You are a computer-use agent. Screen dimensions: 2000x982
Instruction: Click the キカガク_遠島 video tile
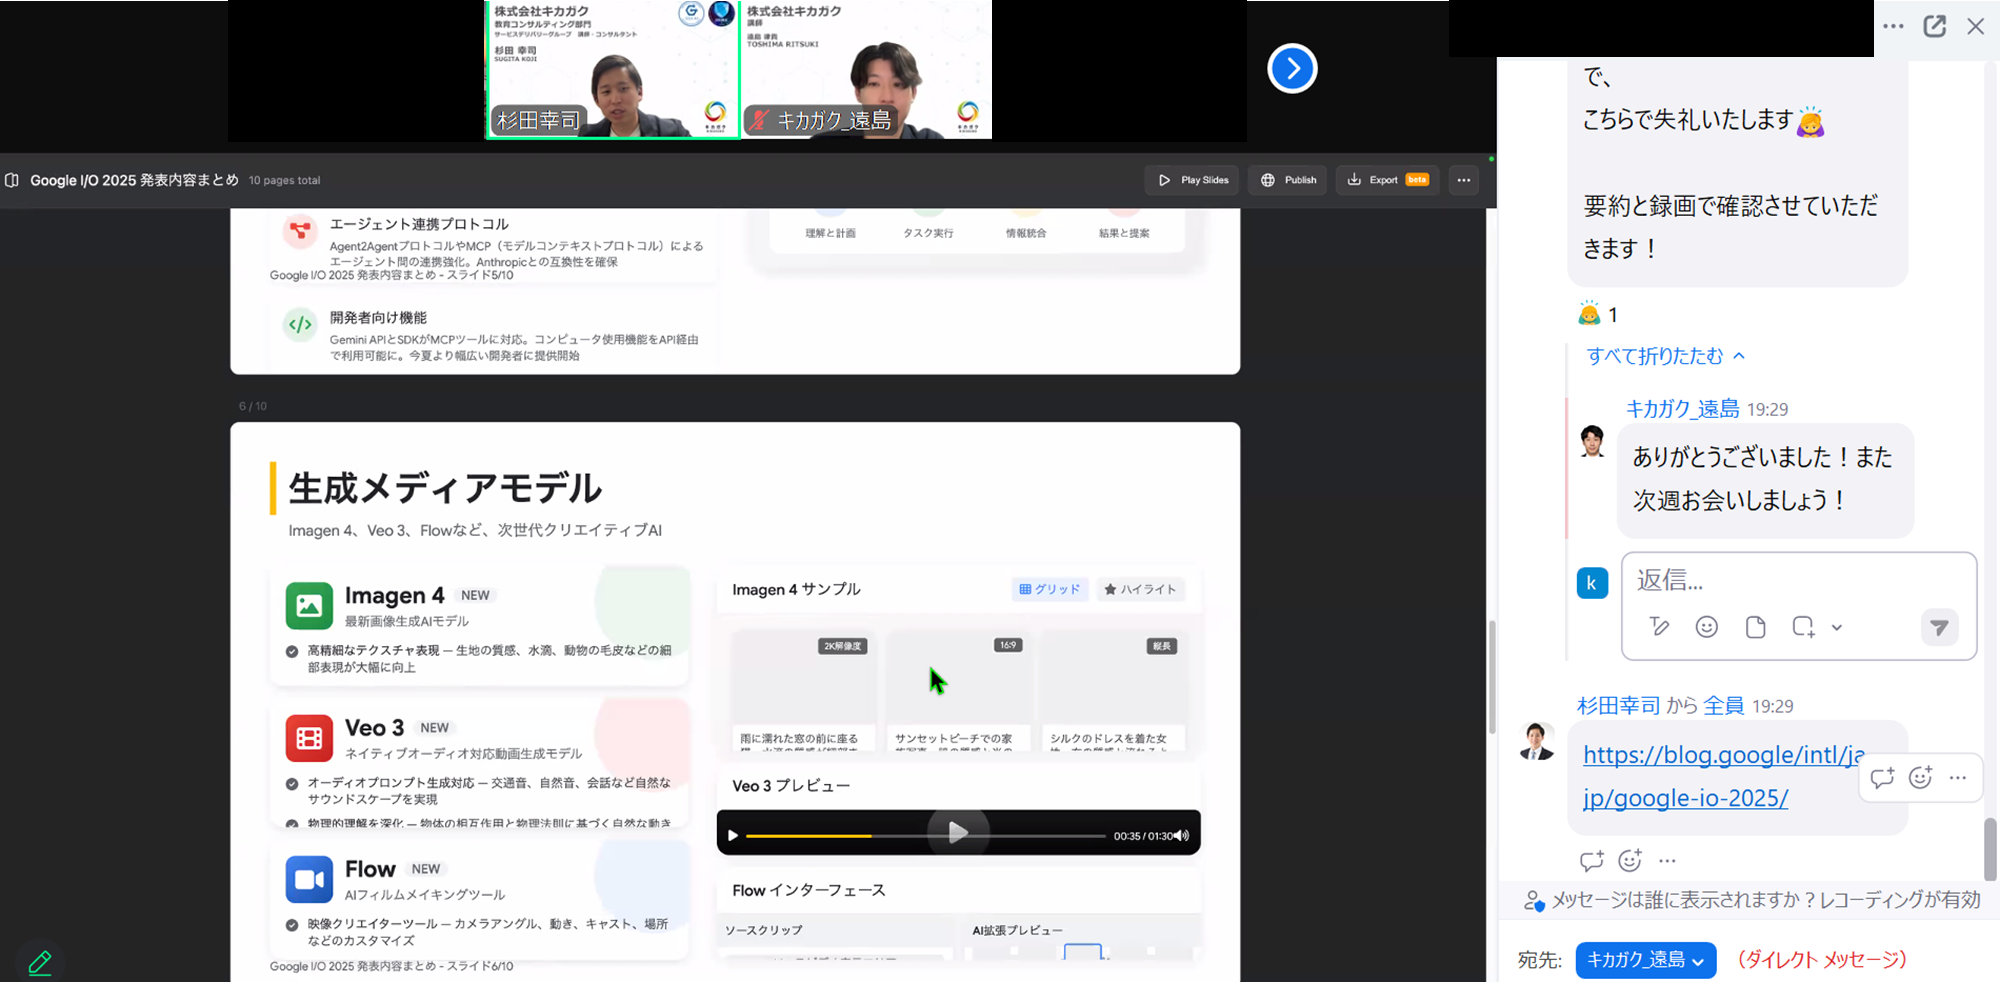866,69
